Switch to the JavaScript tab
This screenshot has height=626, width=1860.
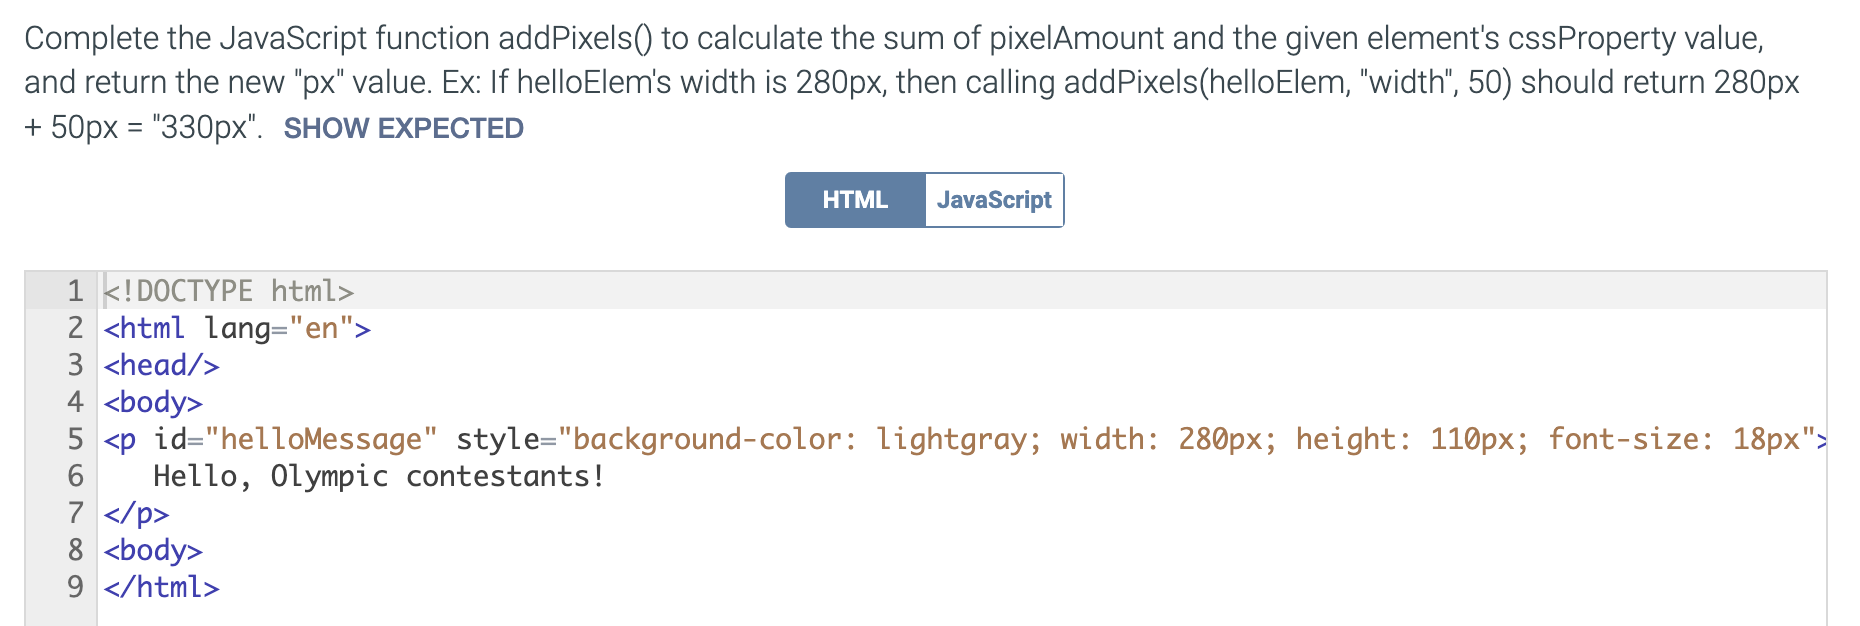994,200
